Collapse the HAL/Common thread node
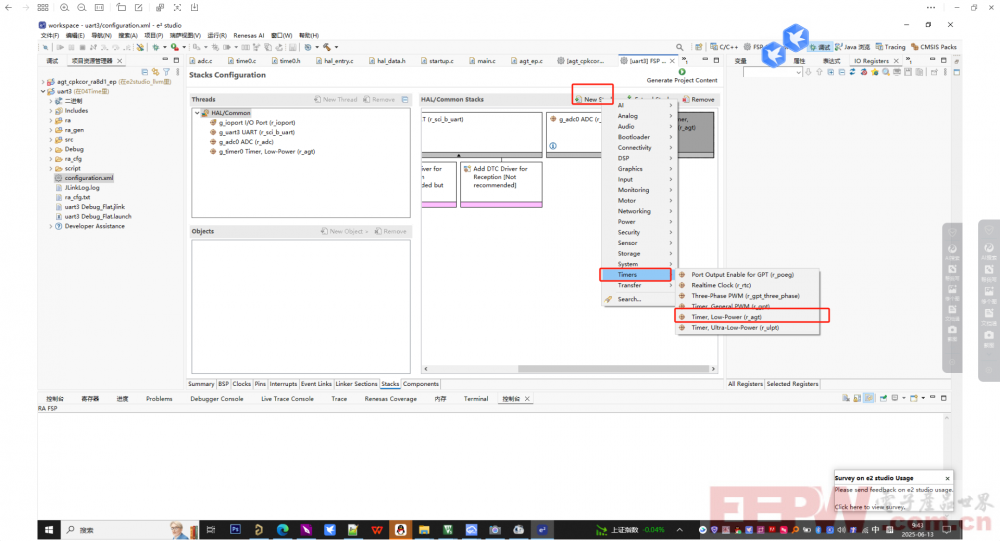The image size is (1000, 541). point(197,113)
